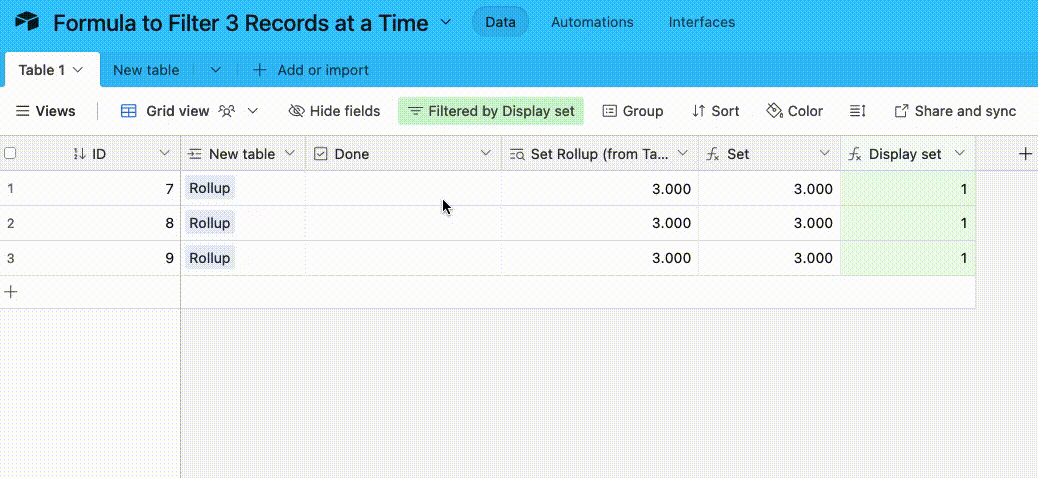Click the New table column header
1038x478 pixels.
[243, 154]
